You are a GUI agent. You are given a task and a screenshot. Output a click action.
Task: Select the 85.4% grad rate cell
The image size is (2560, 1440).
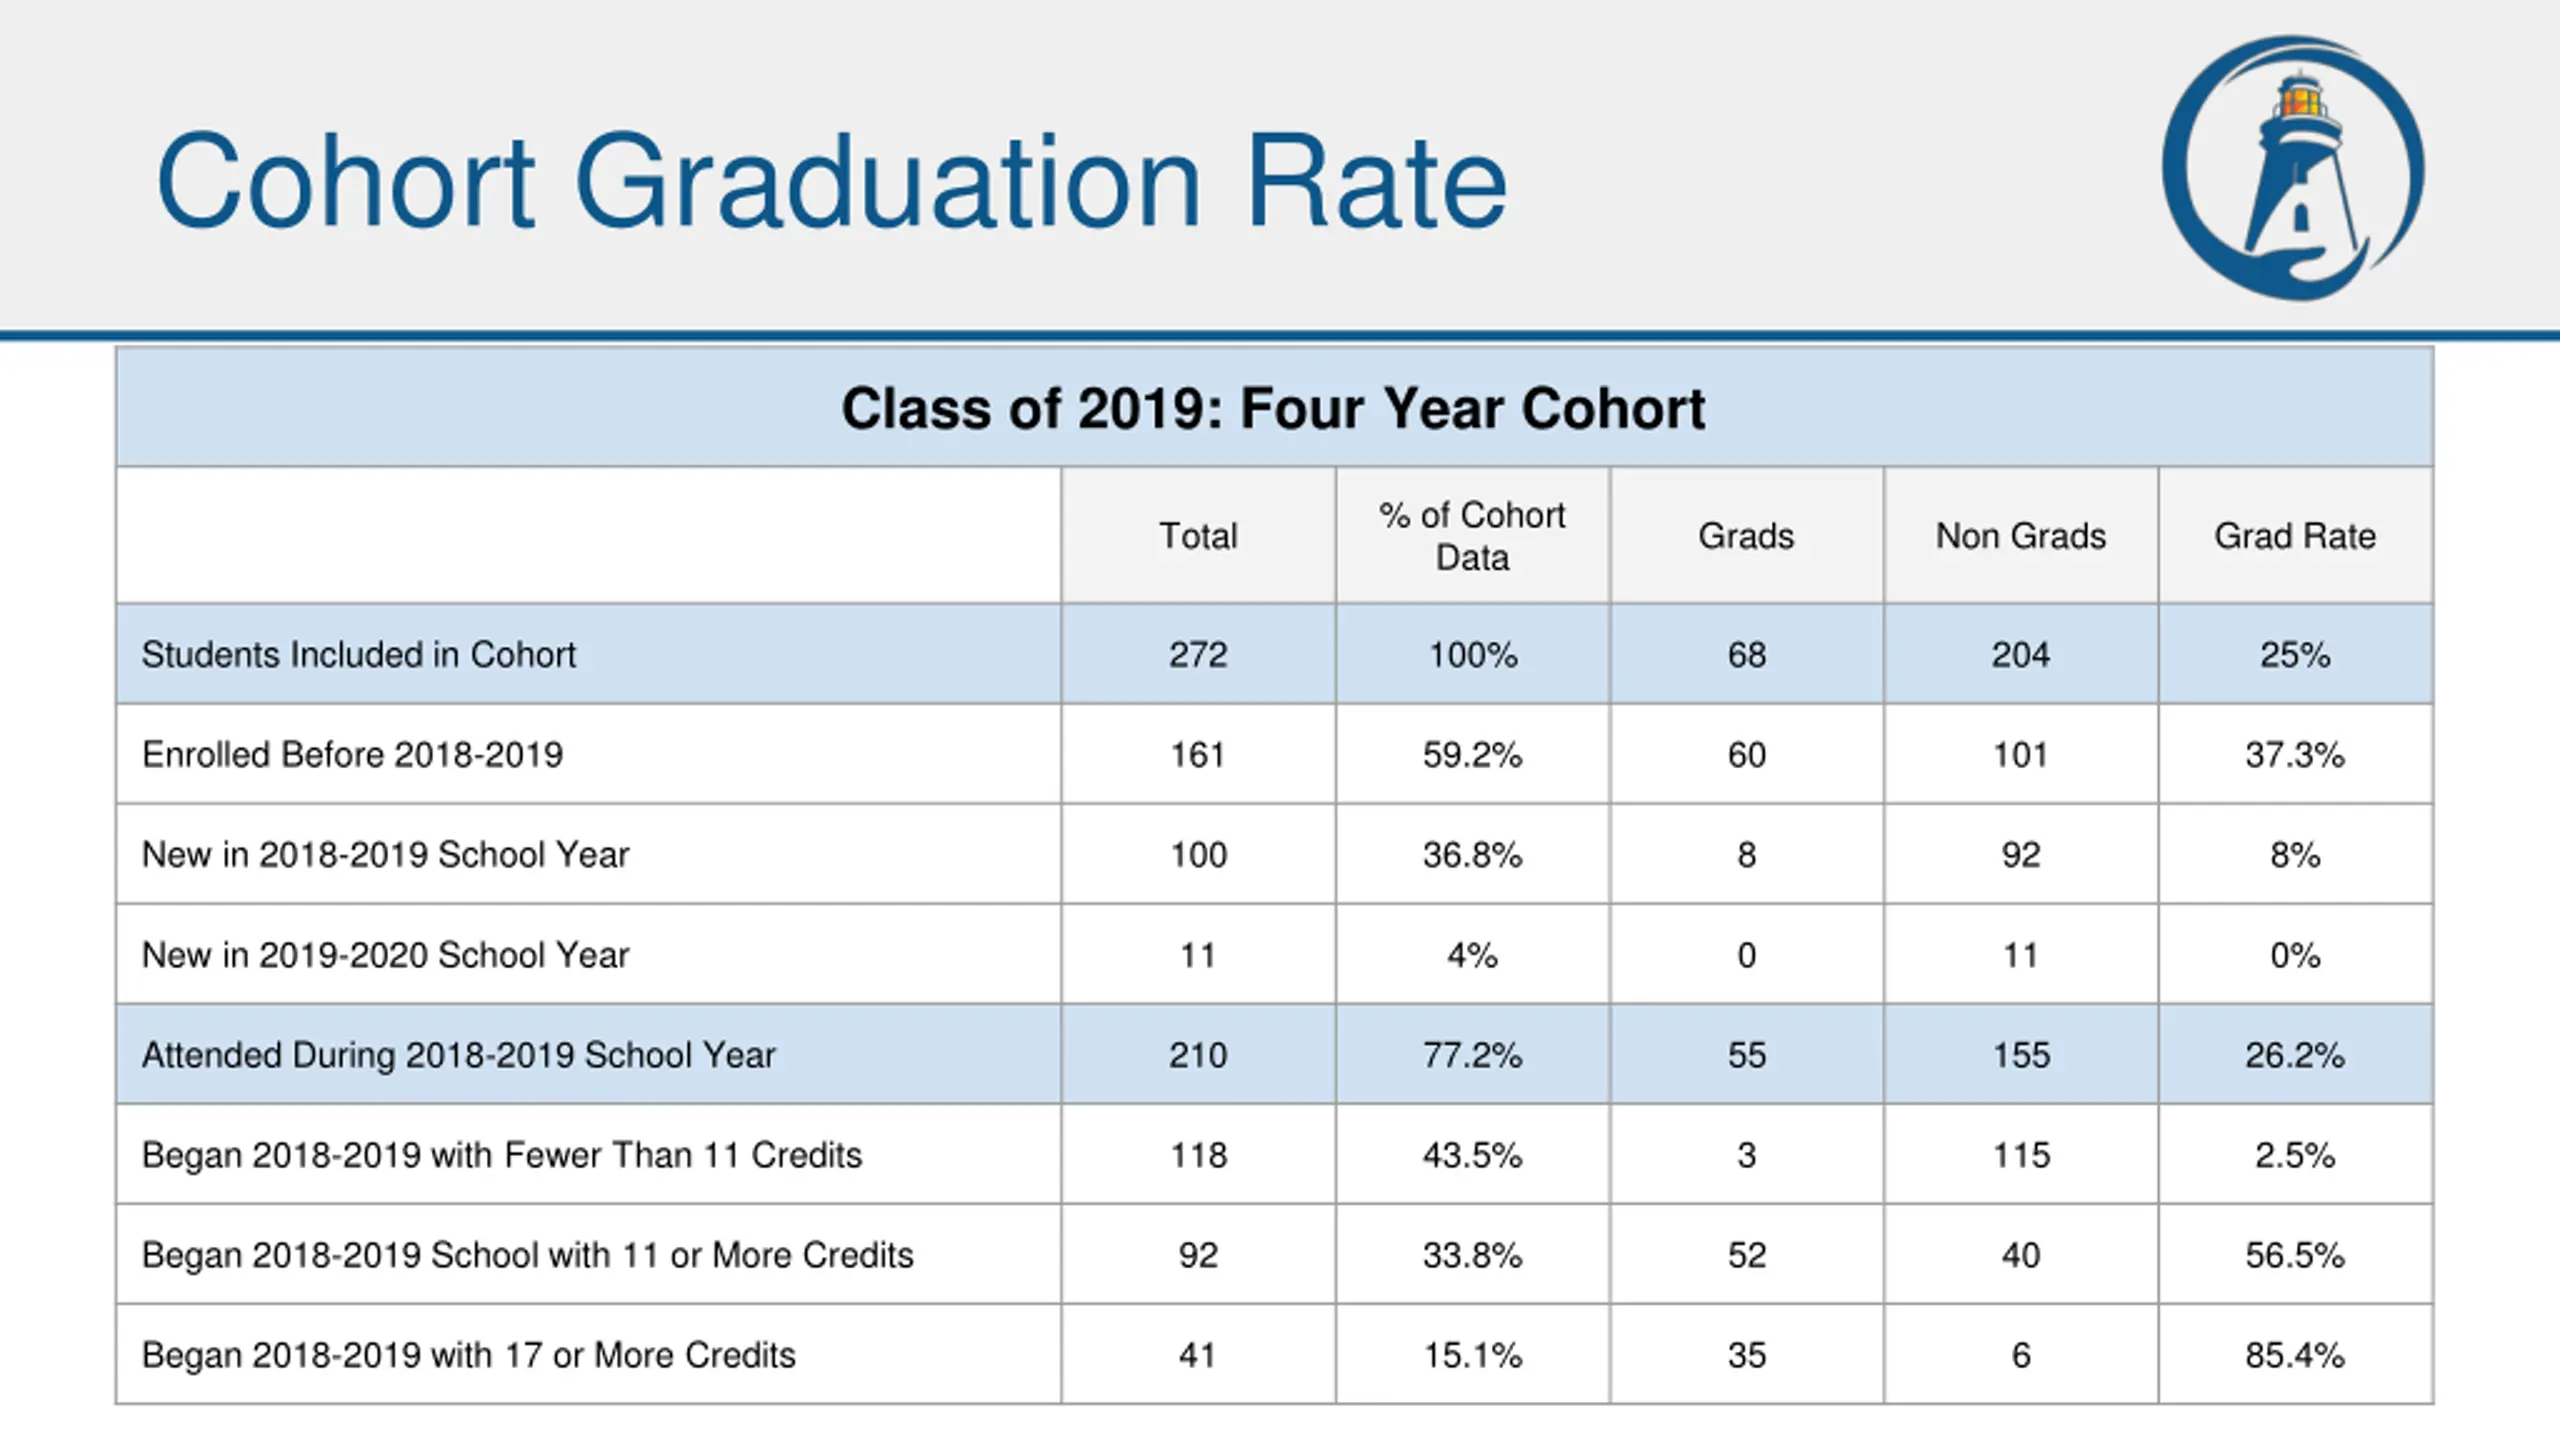point(2294,1355)
